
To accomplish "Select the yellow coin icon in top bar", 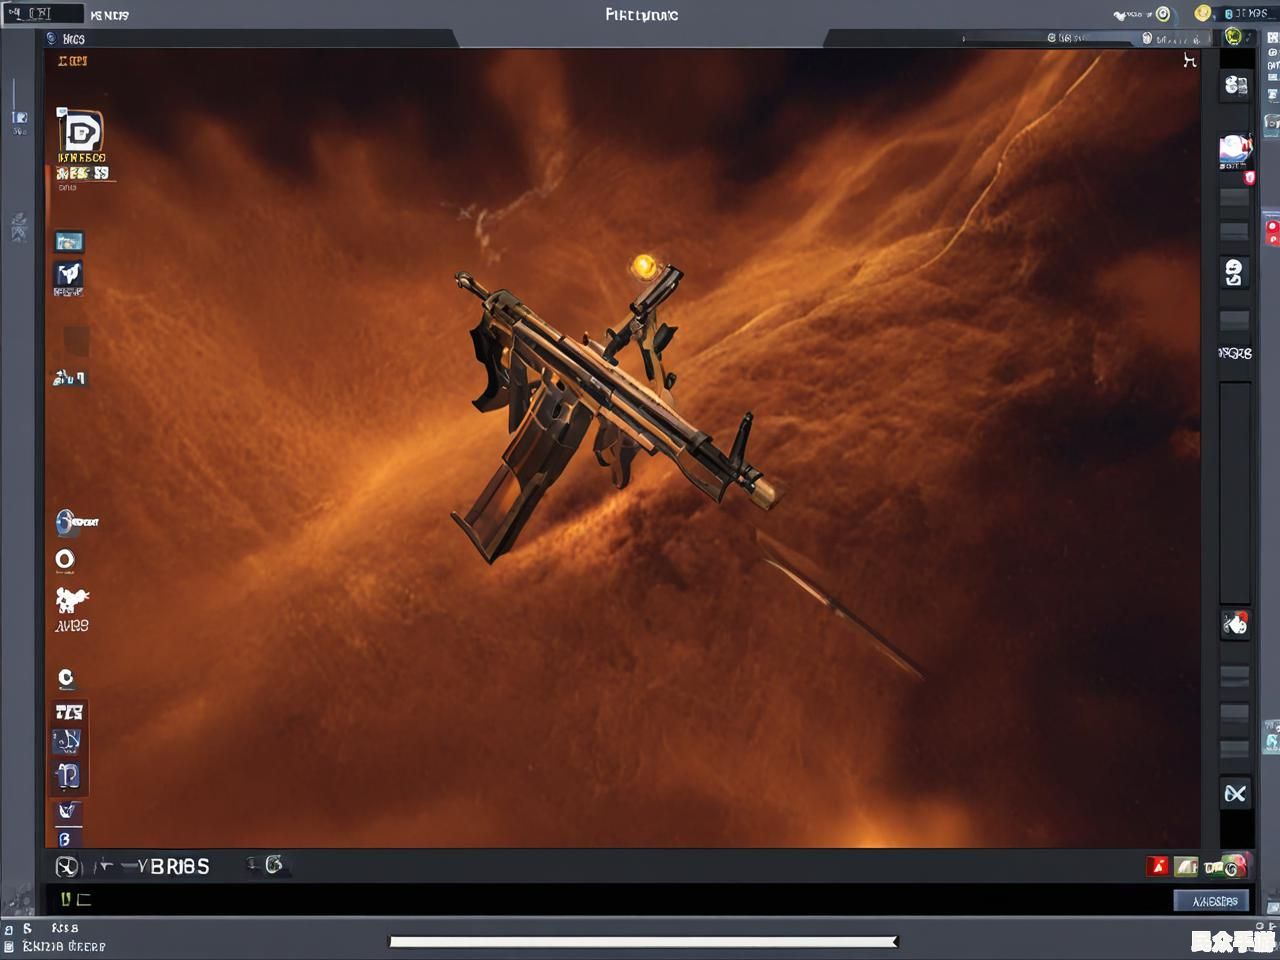I will click(x=1203, y=13).
